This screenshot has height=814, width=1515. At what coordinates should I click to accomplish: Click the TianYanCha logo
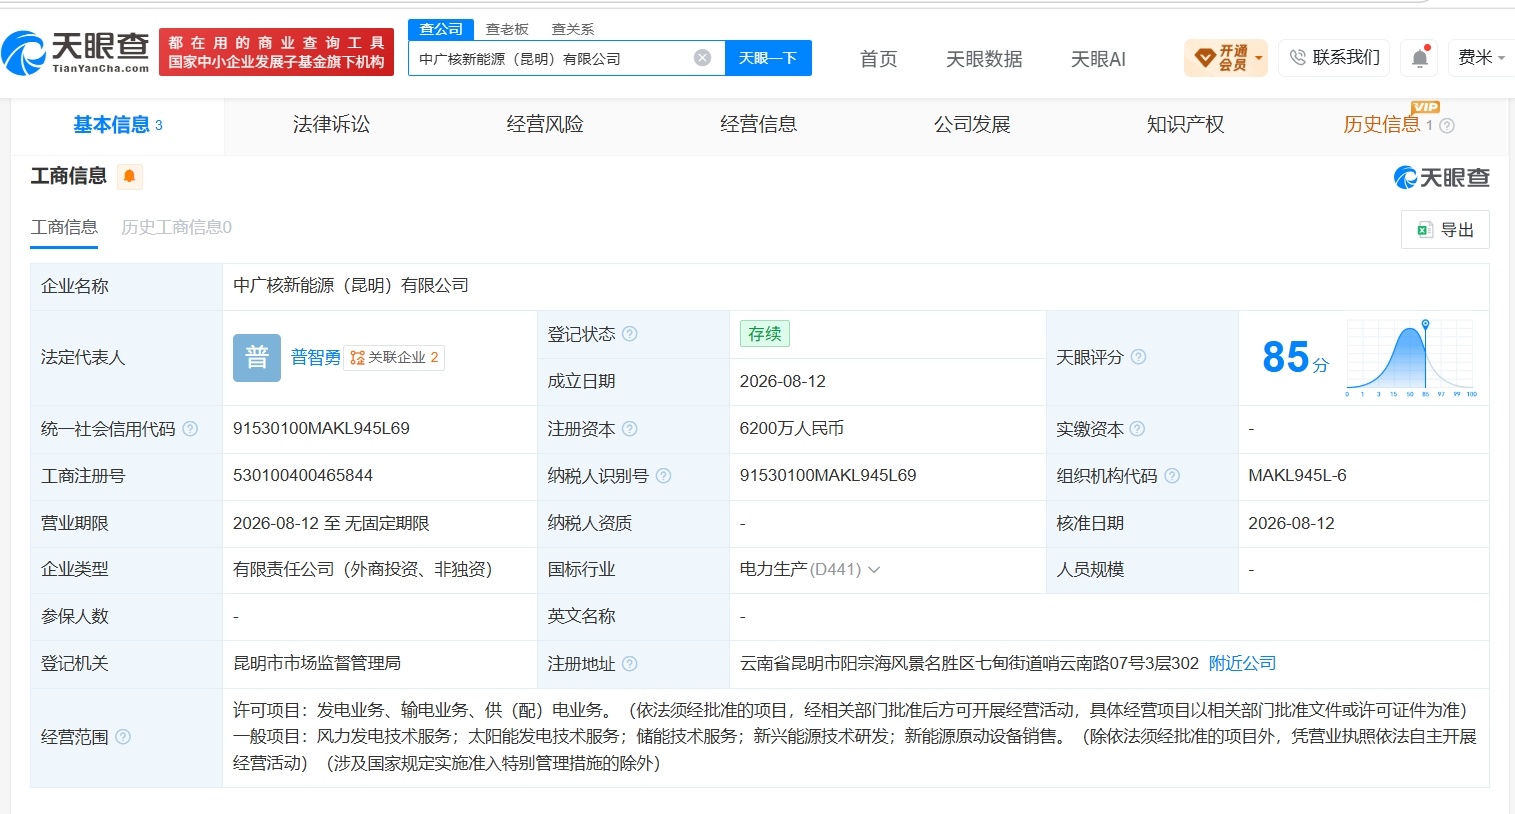tap(76, 52)
